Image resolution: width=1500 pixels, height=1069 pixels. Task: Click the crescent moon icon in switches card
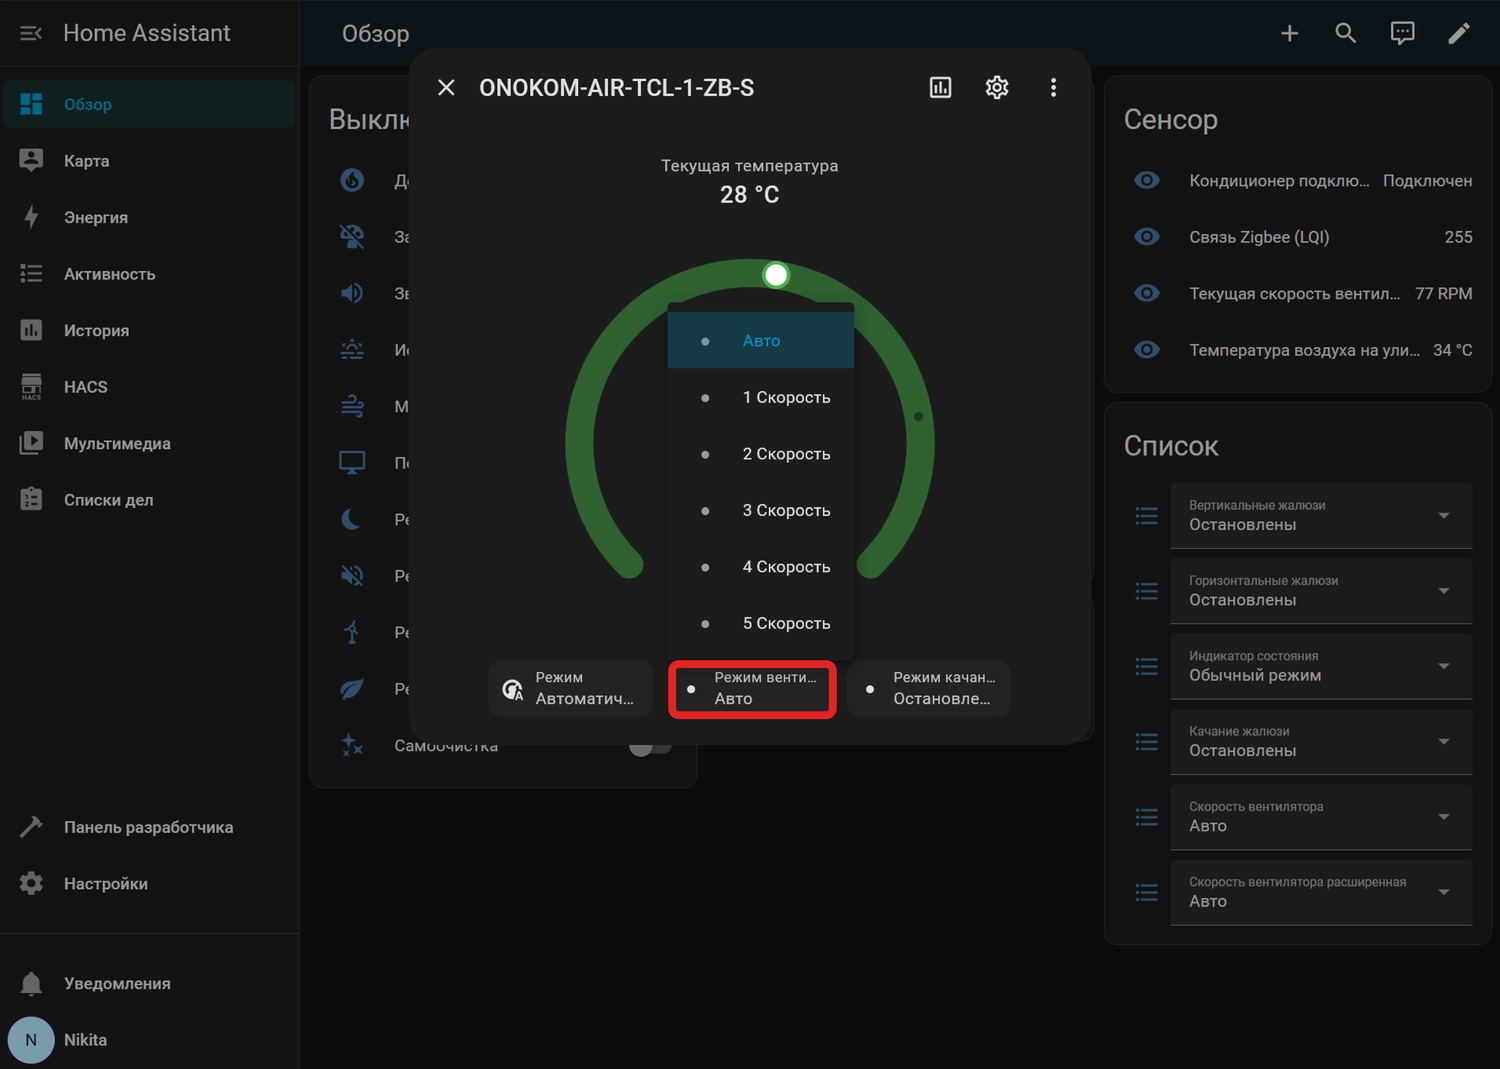[352, 519]
